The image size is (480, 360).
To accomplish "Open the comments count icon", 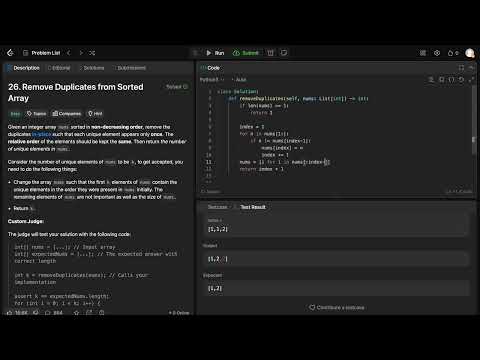I will (54, 313).
